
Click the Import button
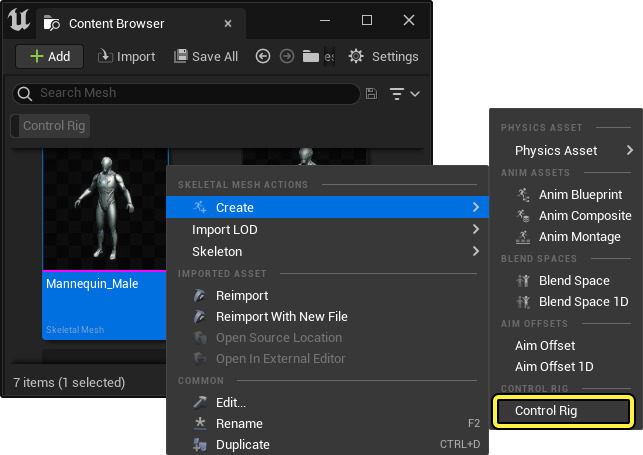tap(126, 57)
